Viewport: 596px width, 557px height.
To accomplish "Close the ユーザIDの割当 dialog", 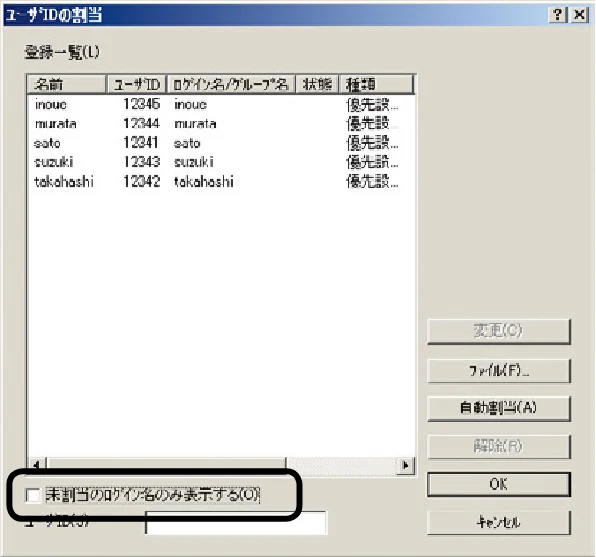I will [579, 15].
